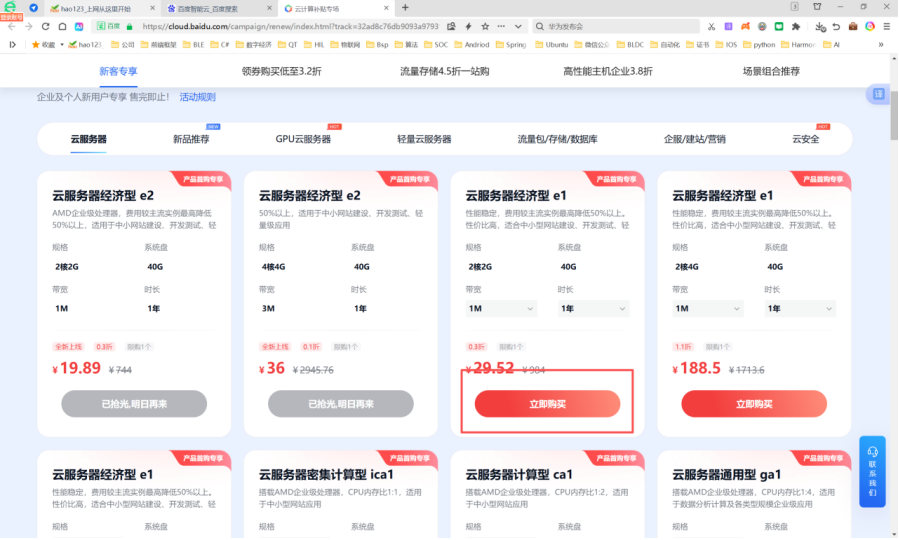This screenshot has width=899, height=540.
Task: Reload the page with refresh icon
Action: pos(45,26)
